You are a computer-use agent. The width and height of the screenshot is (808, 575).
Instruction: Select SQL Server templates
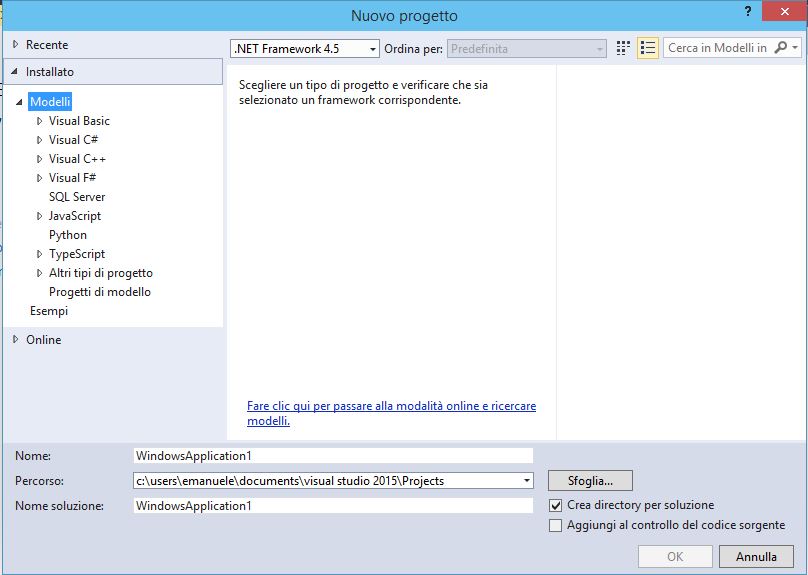pos(77,197)
